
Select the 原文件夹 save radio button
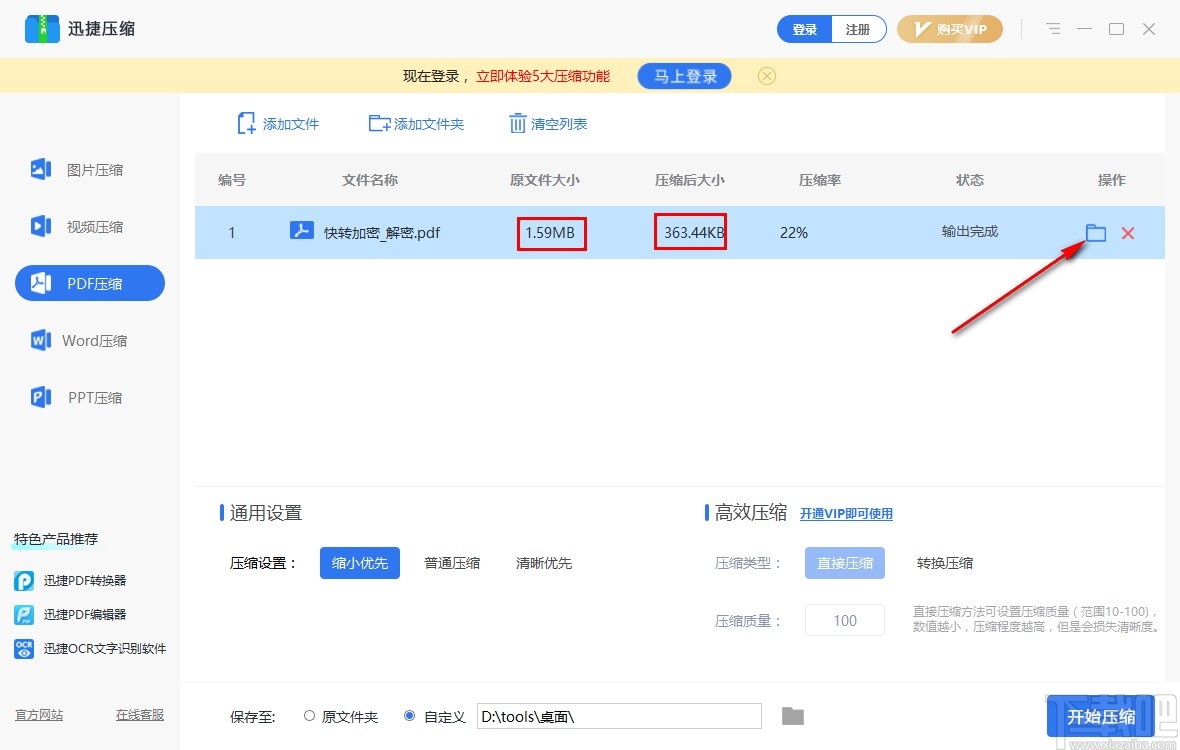point(309,716)
